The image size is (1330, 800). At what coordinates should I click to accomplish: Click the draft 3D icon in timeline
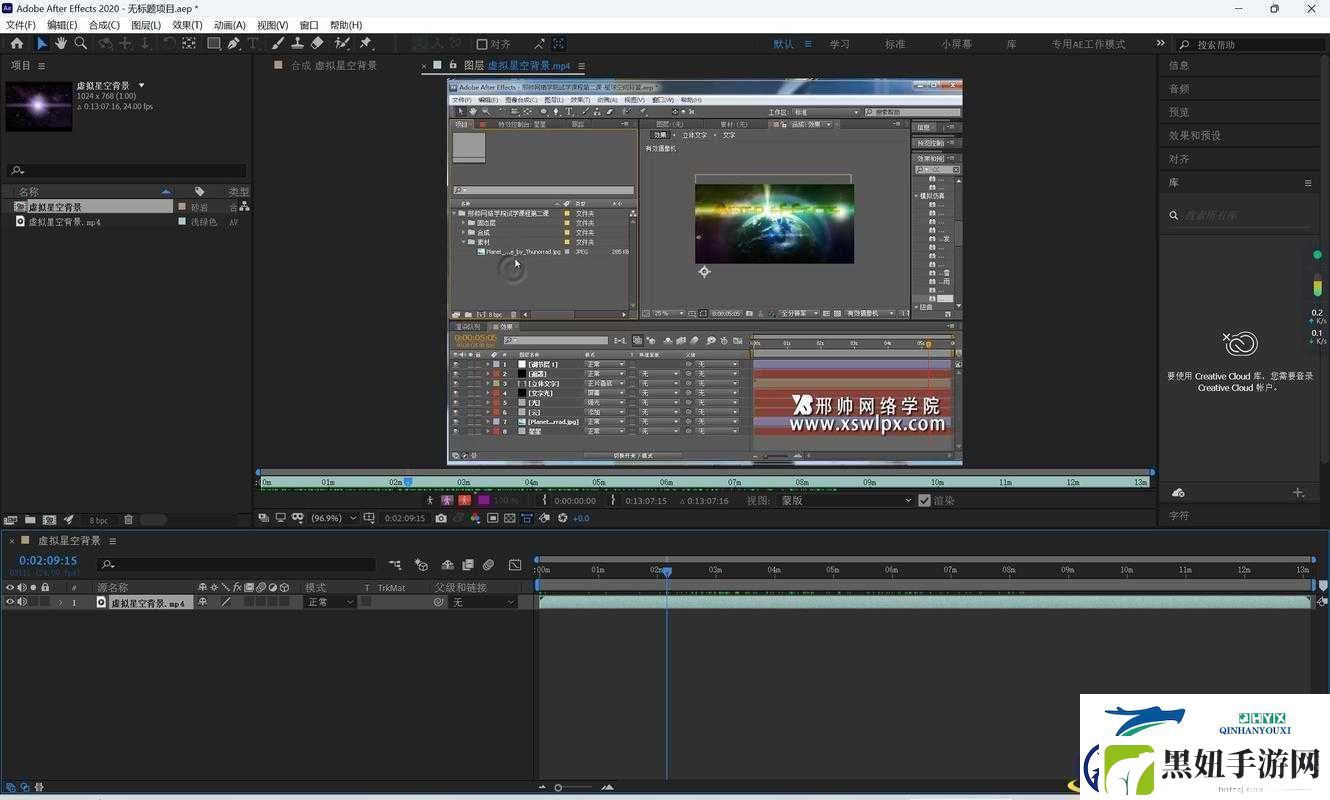(x=421, y=565)
